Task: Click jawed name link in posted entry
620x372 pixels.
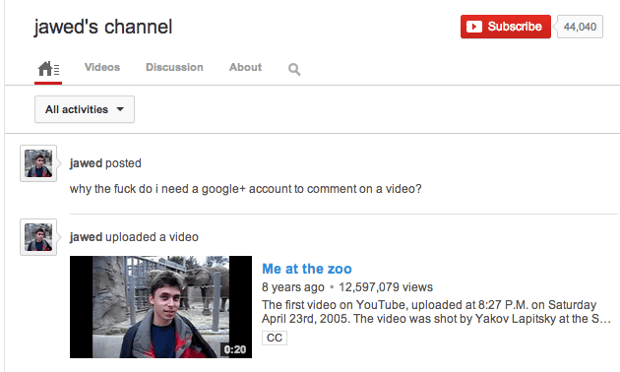Action: (x=86, y=163)
